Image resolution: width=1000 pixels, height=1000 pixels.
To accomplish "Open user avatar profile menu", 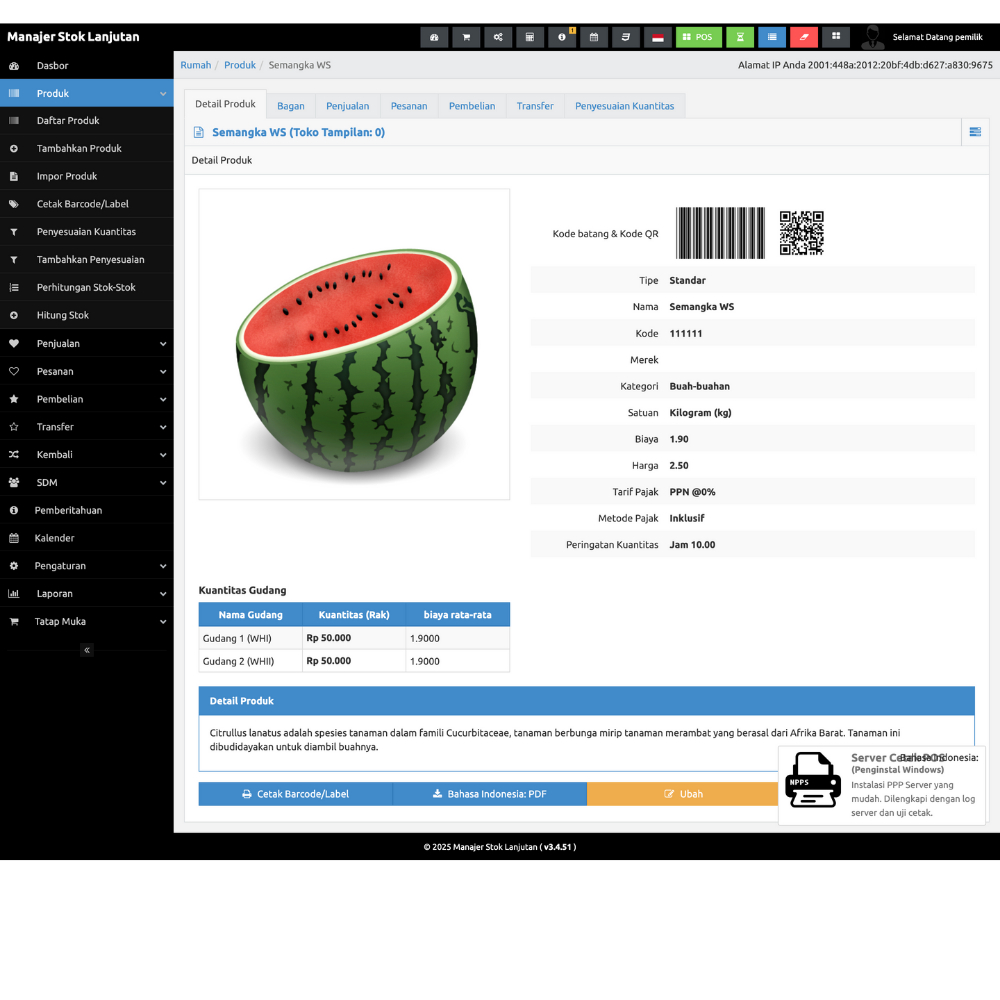I will [x=872, y=38].
